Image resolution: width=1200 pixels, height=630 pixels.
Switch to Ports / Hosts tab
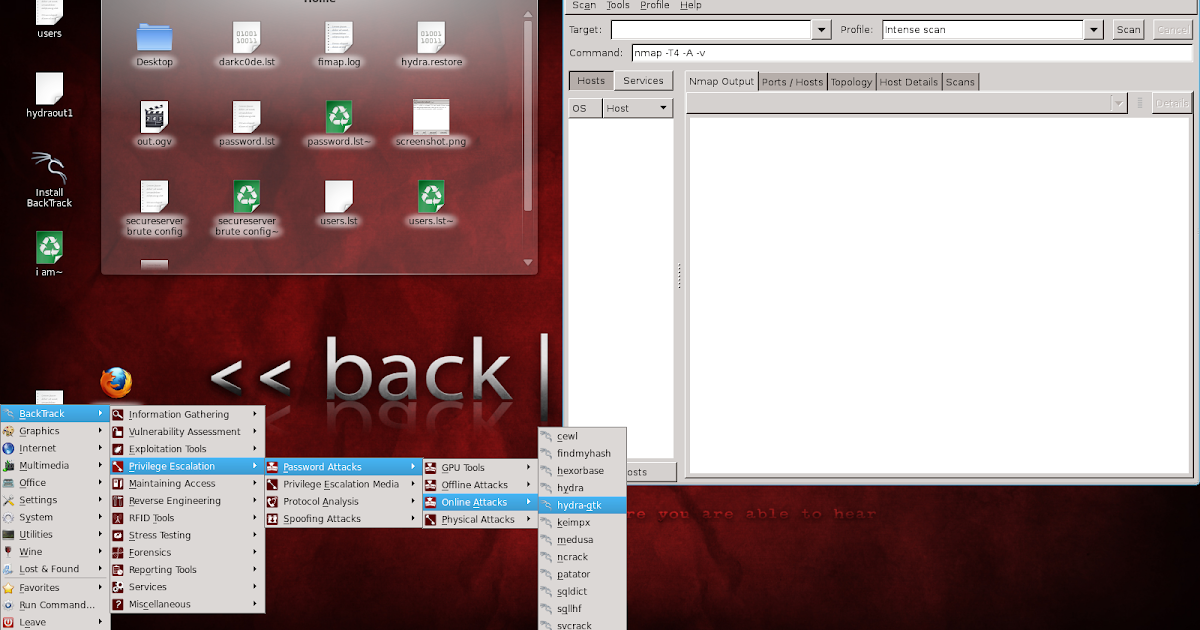click(792, 82)
